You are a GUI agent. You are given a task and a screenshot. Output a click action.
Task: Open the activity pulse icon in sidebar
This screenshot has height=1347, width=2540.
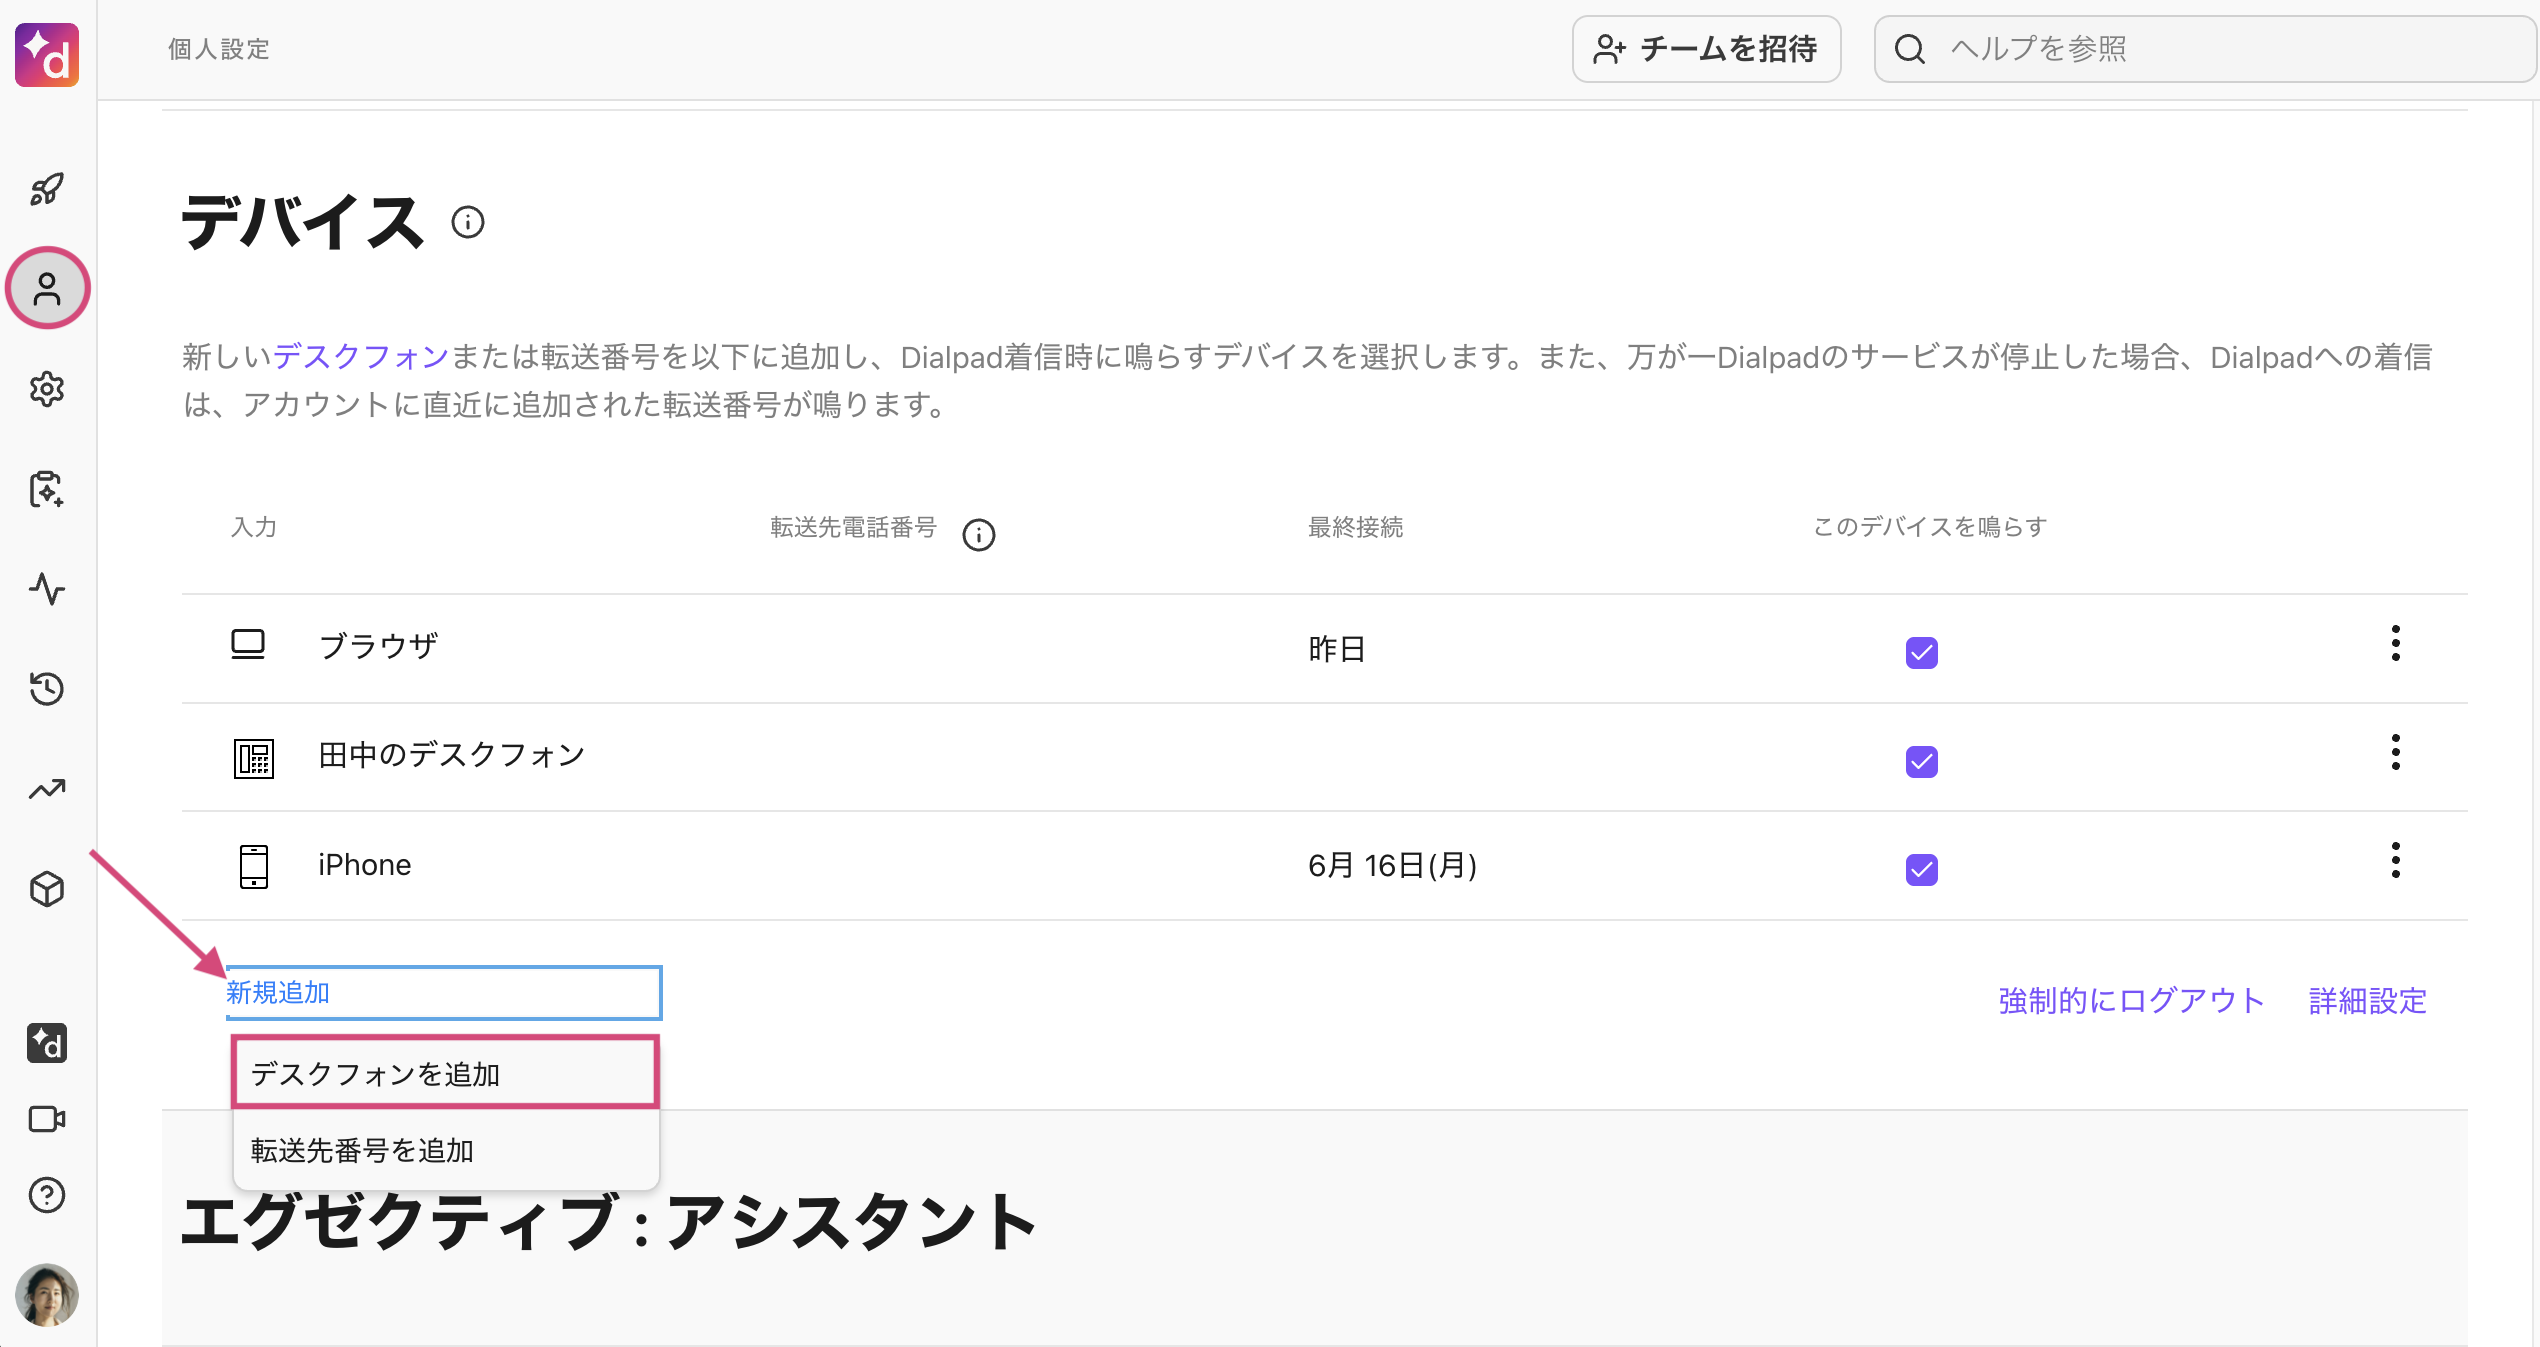point(47,589)
